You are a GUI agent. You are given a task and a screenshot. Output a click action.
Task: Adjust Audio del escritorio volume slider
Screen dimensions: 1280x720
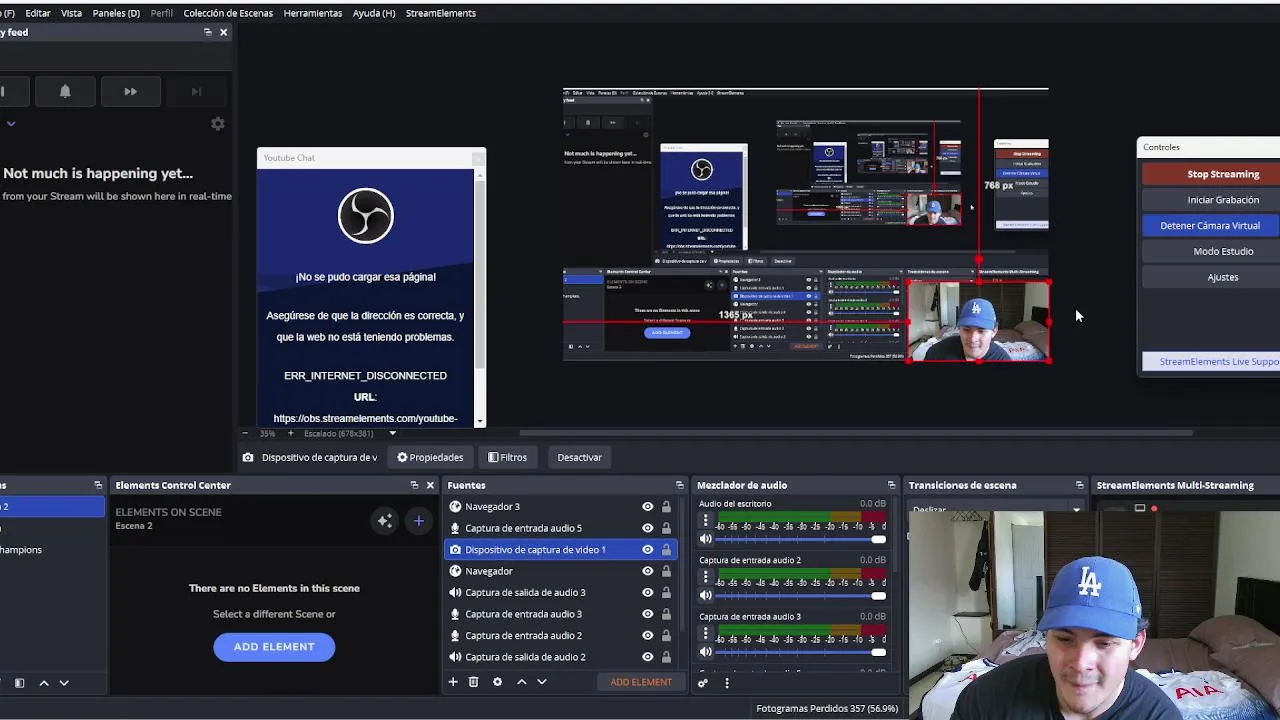tap(800, 540)
